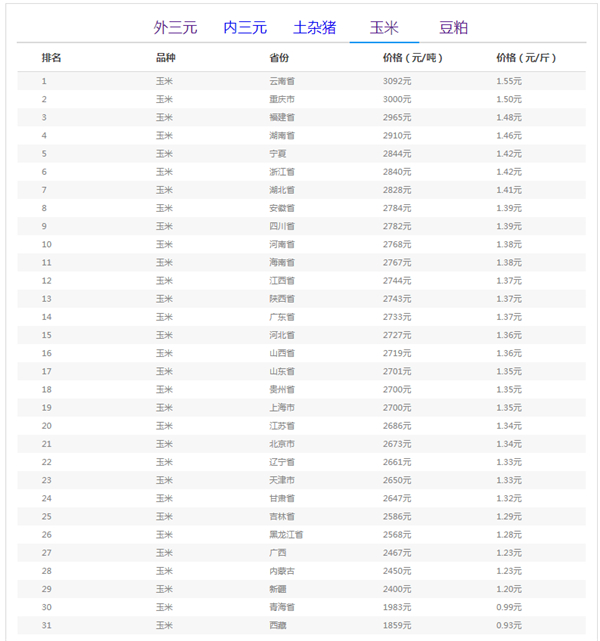Click the 品种 column header
Image resolution: width=600 pixels, height=641 pixels.
click(166, 58)
